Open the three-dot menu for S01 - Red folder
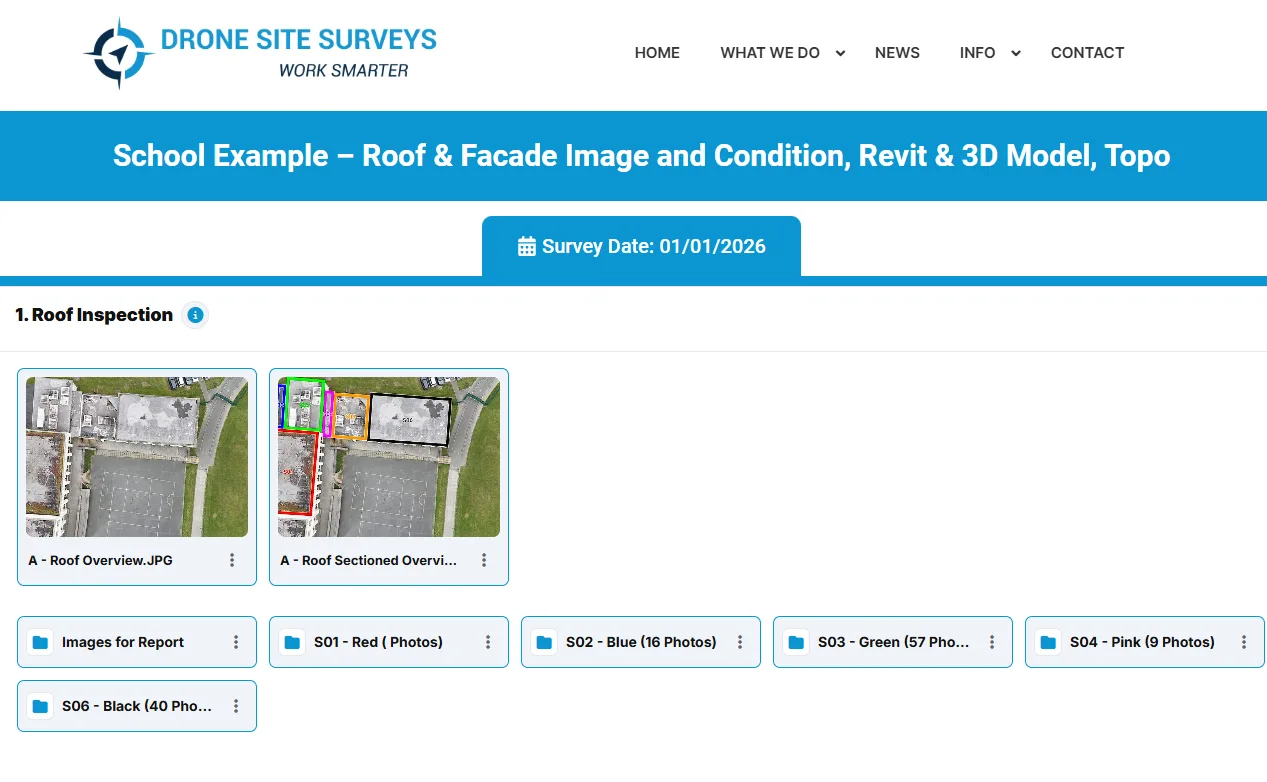This screenshot has width=1267, height=782. point(488,642)
